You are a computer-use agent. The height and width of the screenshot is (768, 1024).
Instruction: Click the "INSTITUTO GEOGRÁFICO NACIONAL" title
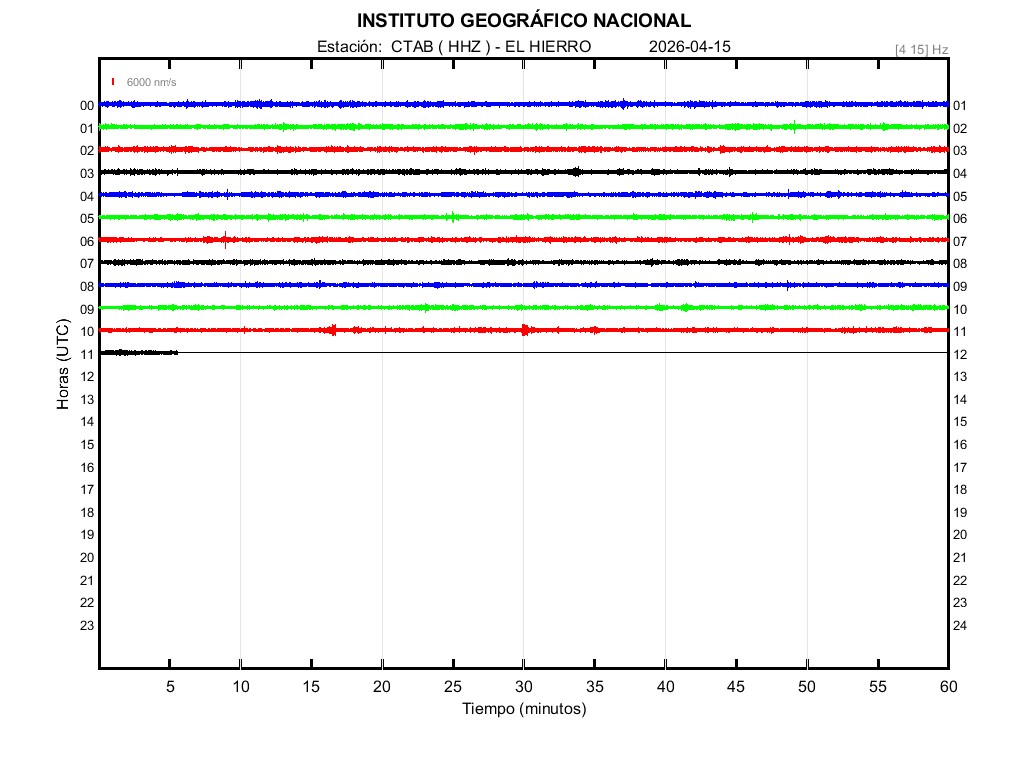click(x=523, y=21)
